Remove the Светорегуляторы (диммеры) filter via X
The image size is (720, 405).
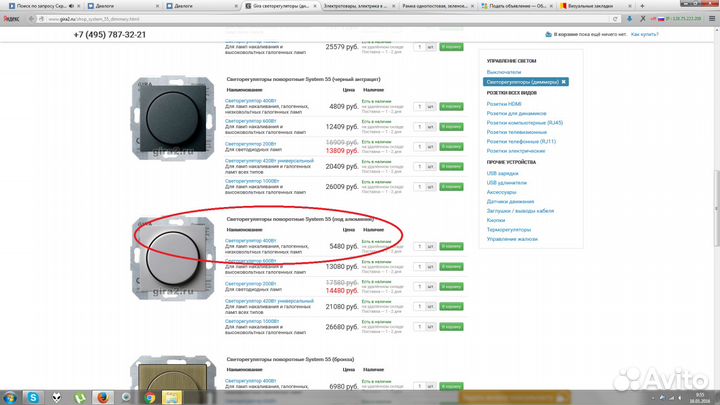pos(563,81)
